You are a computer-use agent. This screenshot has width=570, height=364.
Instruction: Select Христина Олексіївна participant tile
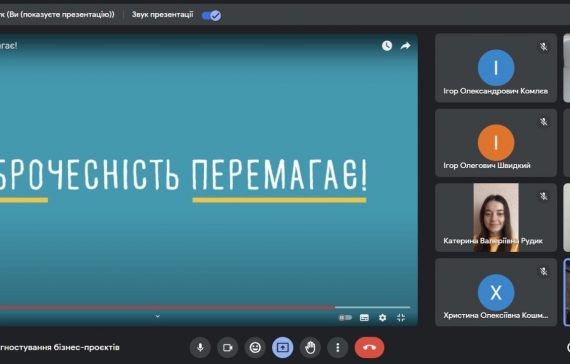pos(496,292)
